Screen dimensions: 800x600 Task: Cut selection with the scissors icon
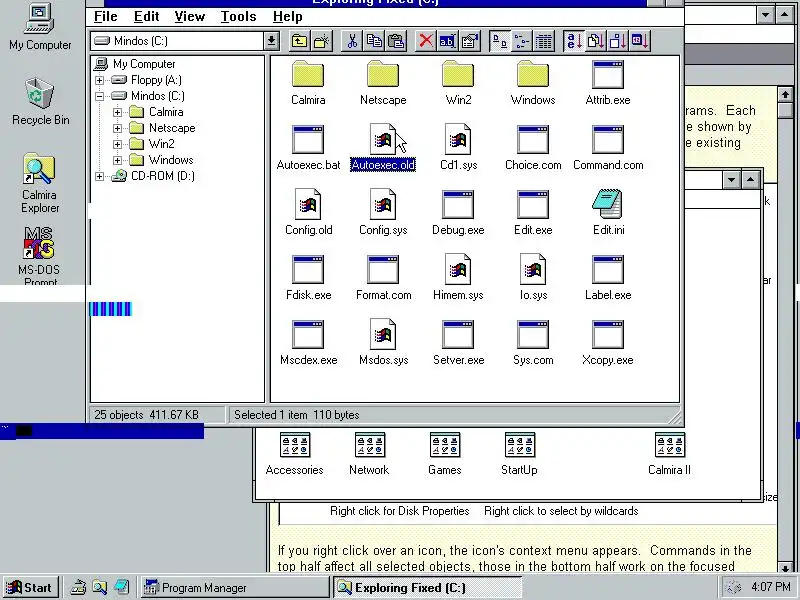point(352,41)
